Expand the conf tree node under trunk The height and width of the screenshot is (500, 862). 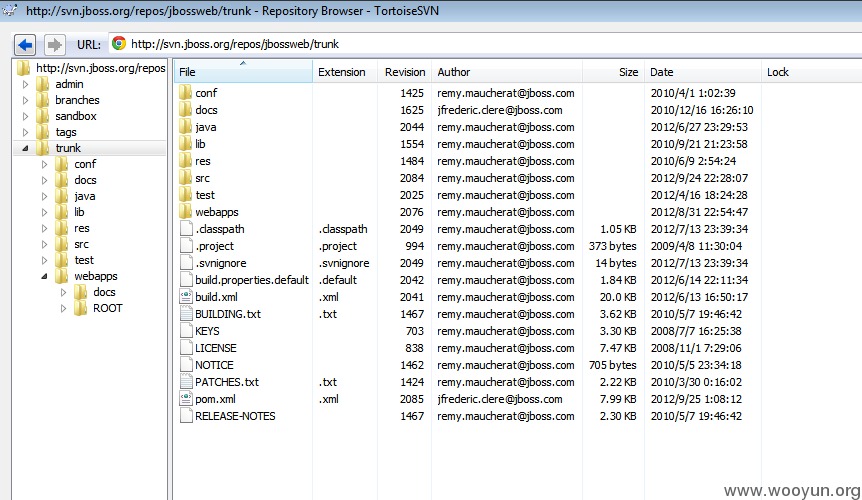tap(45, 164)
